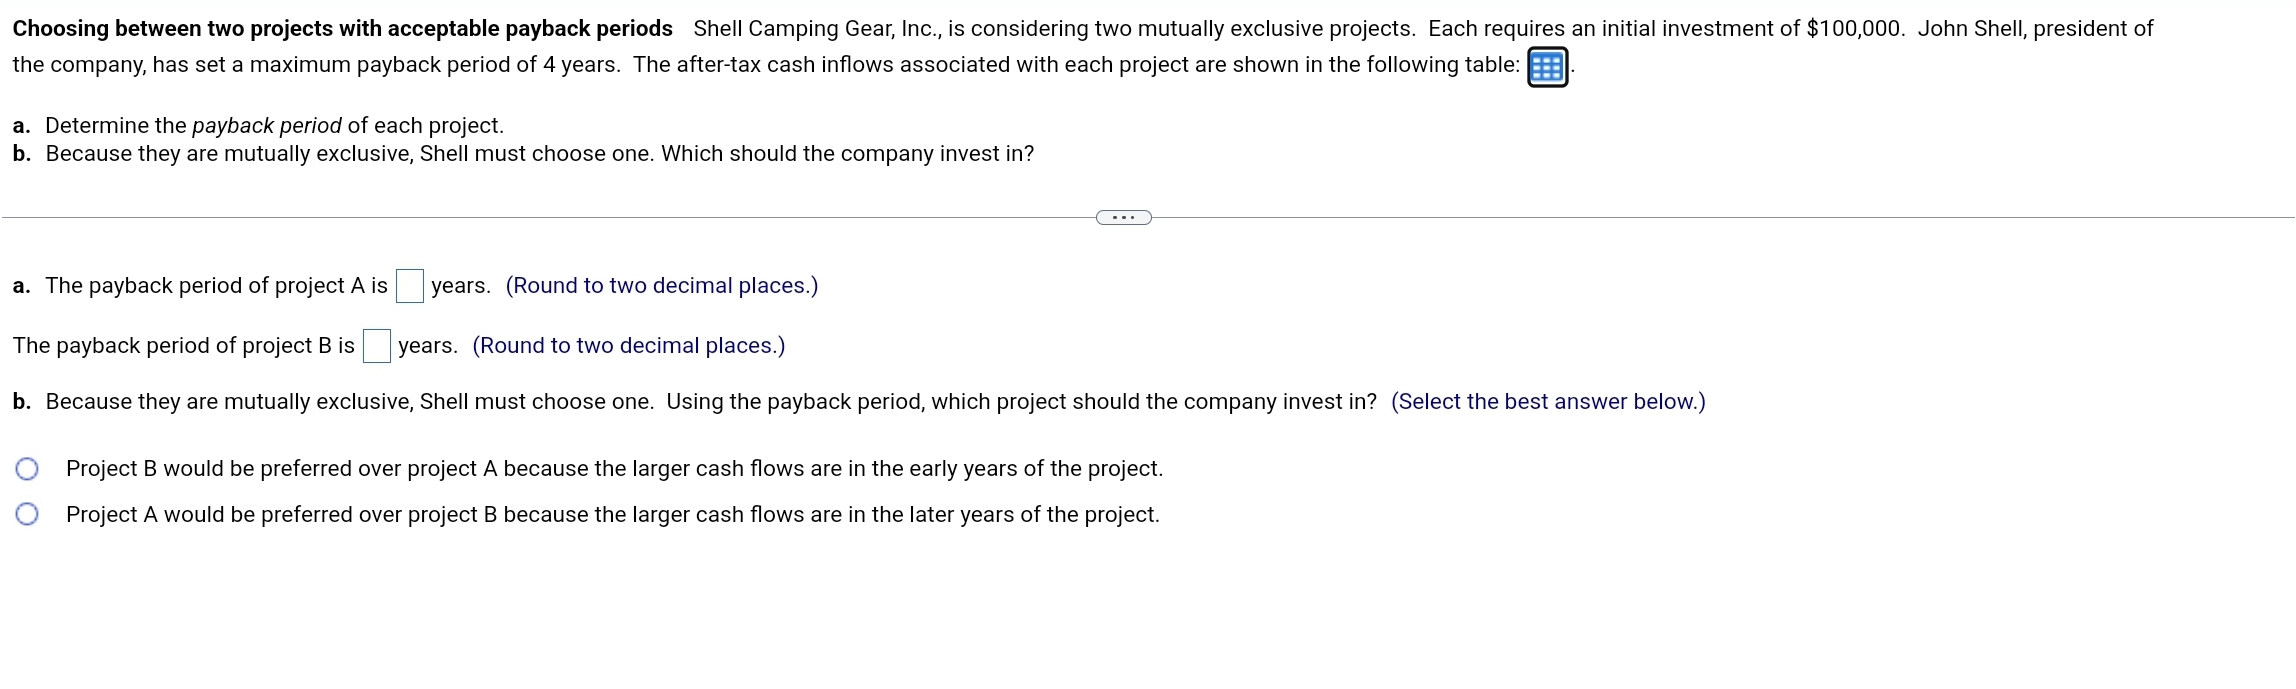Screen dimensions: 2296x689
Task: Click the 'Using the payback period' question text
Action: [x=1020, y=402]
